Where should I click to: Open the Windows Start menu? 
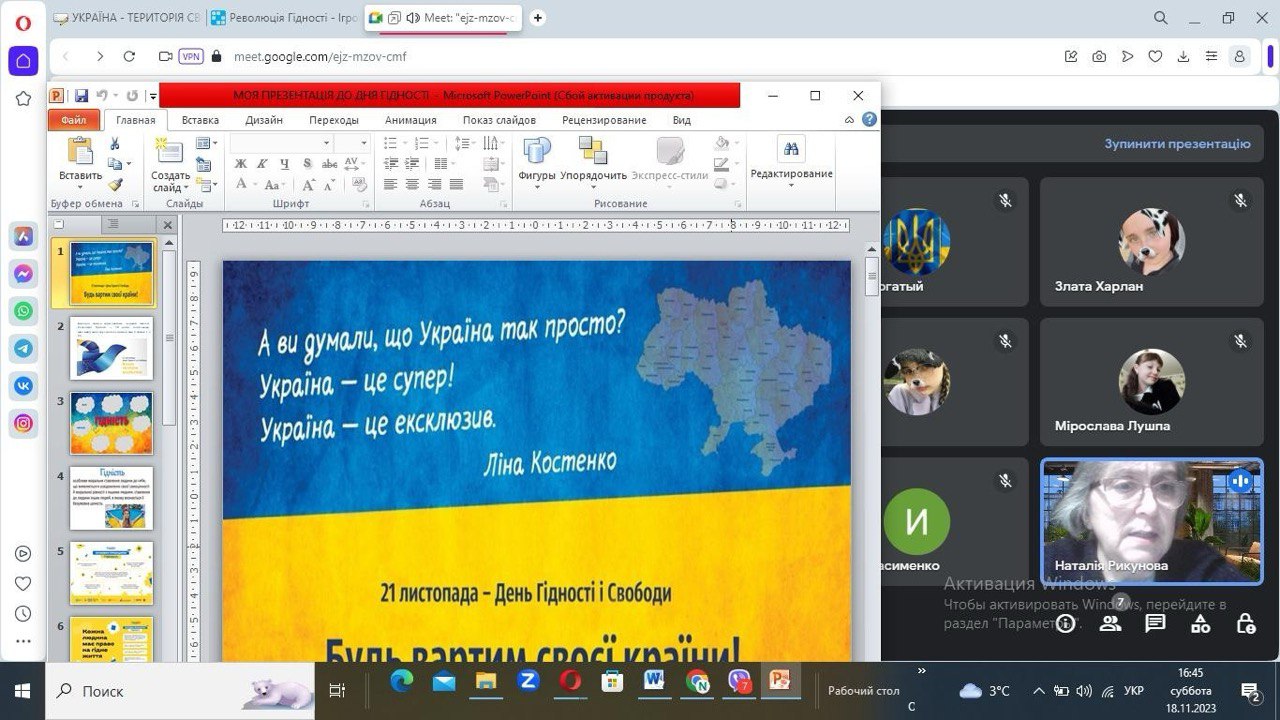tap(22, 691)
